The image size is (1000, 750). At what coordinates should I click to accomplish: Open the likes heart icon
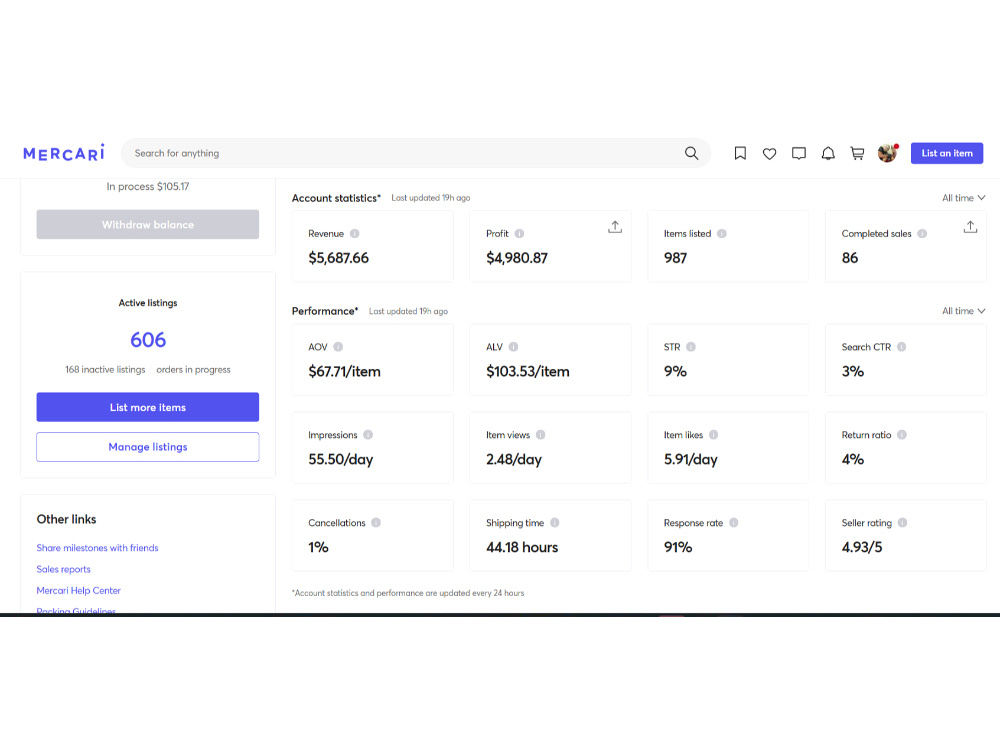point(769,154)
